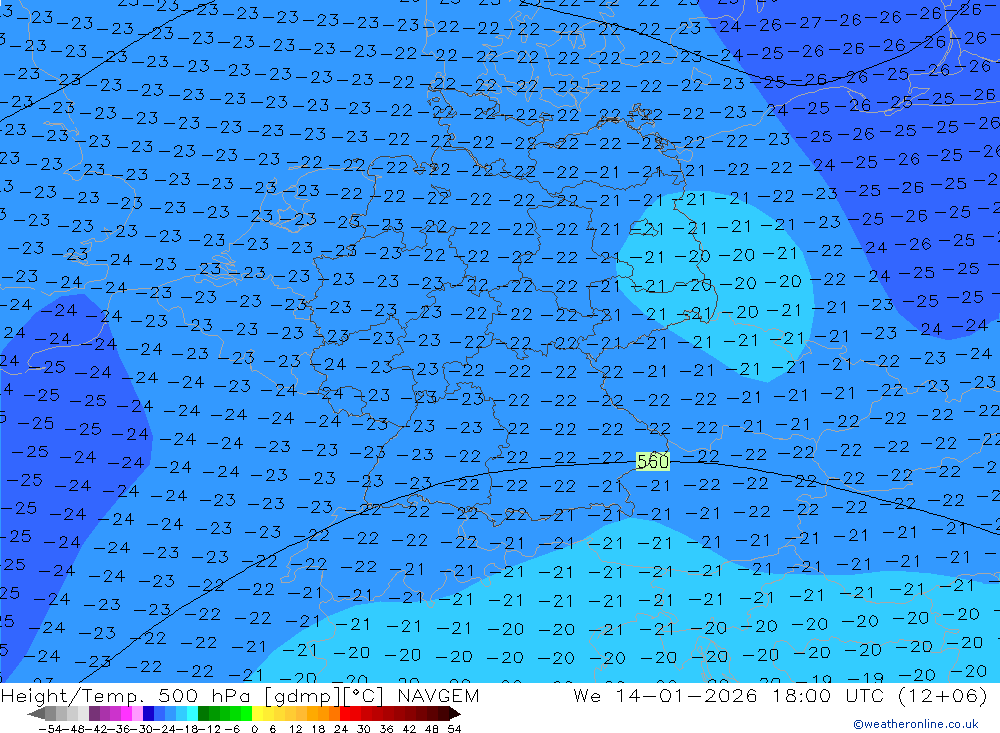Click the dark maroon right arrow end of legend
The width and height of the screenshot is (1000, 733).
point(453,713)
